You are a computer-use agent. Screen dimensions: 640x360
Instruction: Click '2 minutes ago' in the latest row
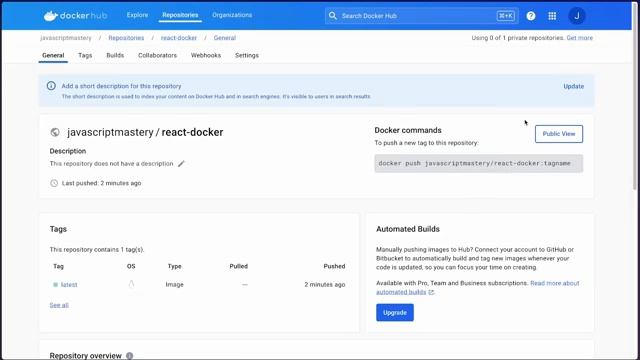[x=324, y=284]
